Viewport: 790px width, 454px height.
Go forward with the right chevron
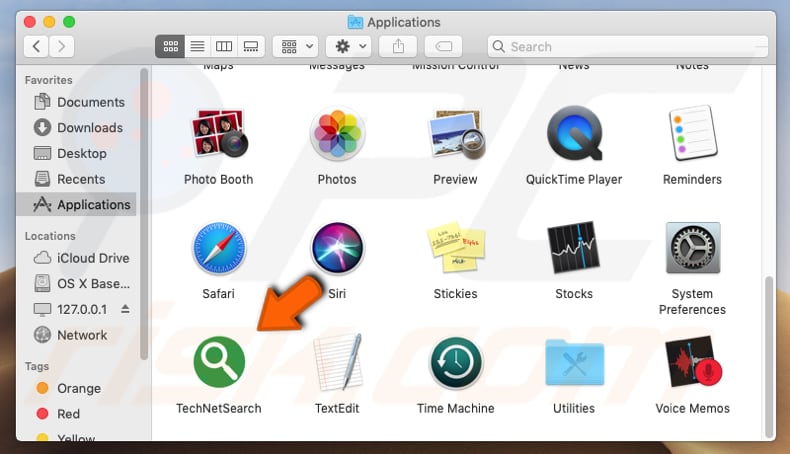(x=61, y=46)
